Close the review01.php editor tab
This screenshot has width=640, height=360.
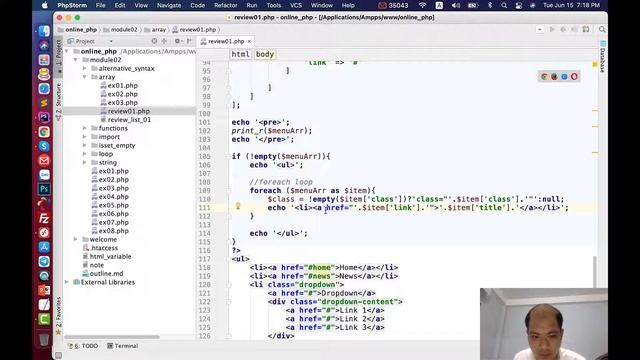click(x=249, y=41)
